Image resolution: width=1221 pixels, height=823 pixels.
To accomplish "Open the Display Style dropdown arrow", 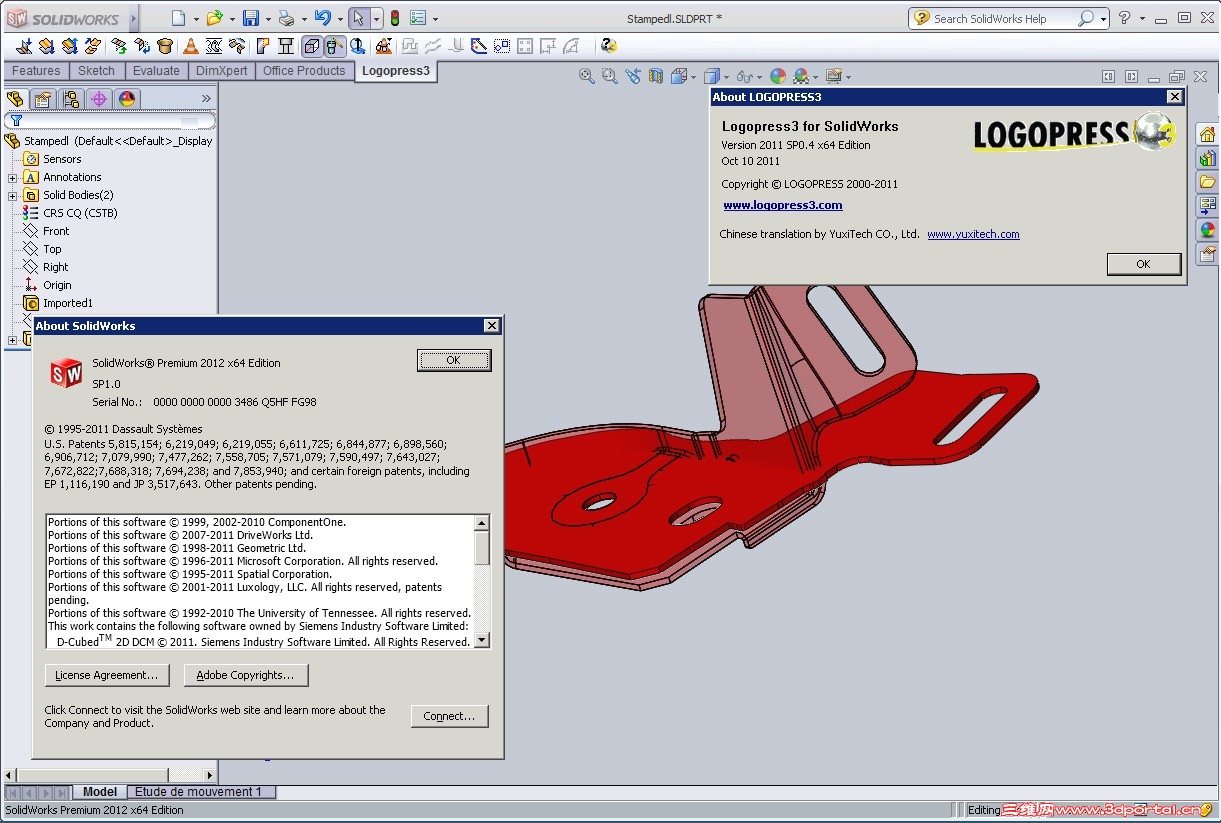I will coord(726,77).
